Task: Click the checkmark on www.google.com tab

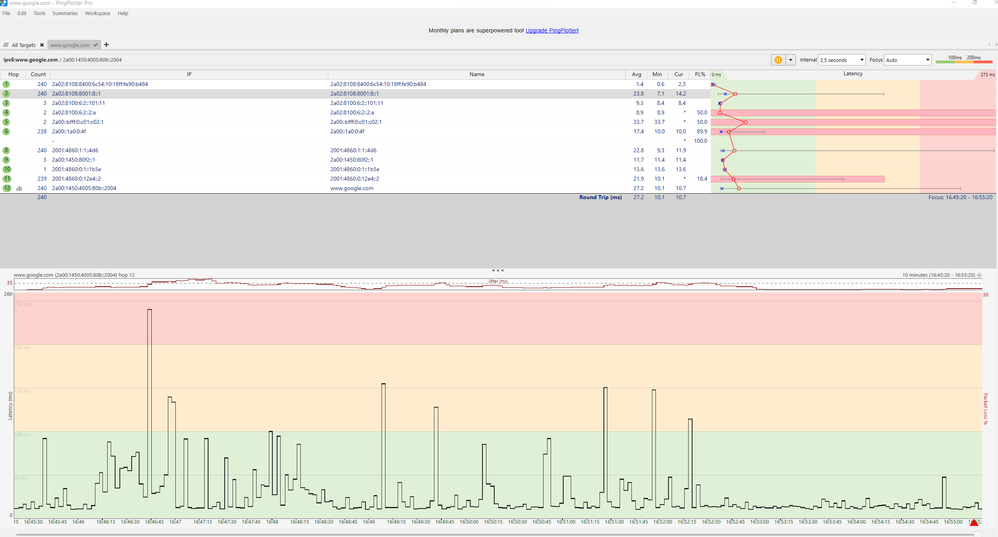Action: [95, 45]
